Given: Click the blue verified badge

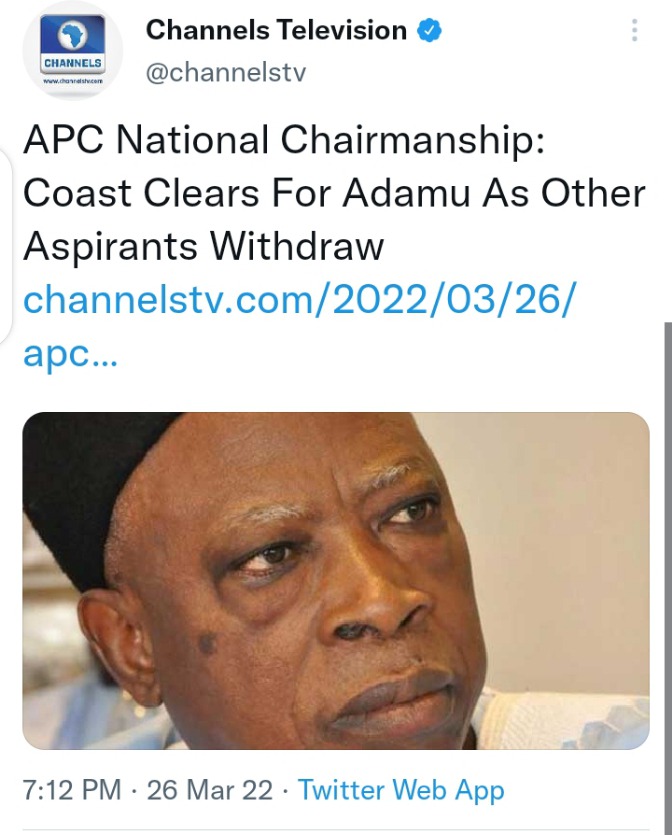Looking at the screenshot, I should [x=429, y=31].
